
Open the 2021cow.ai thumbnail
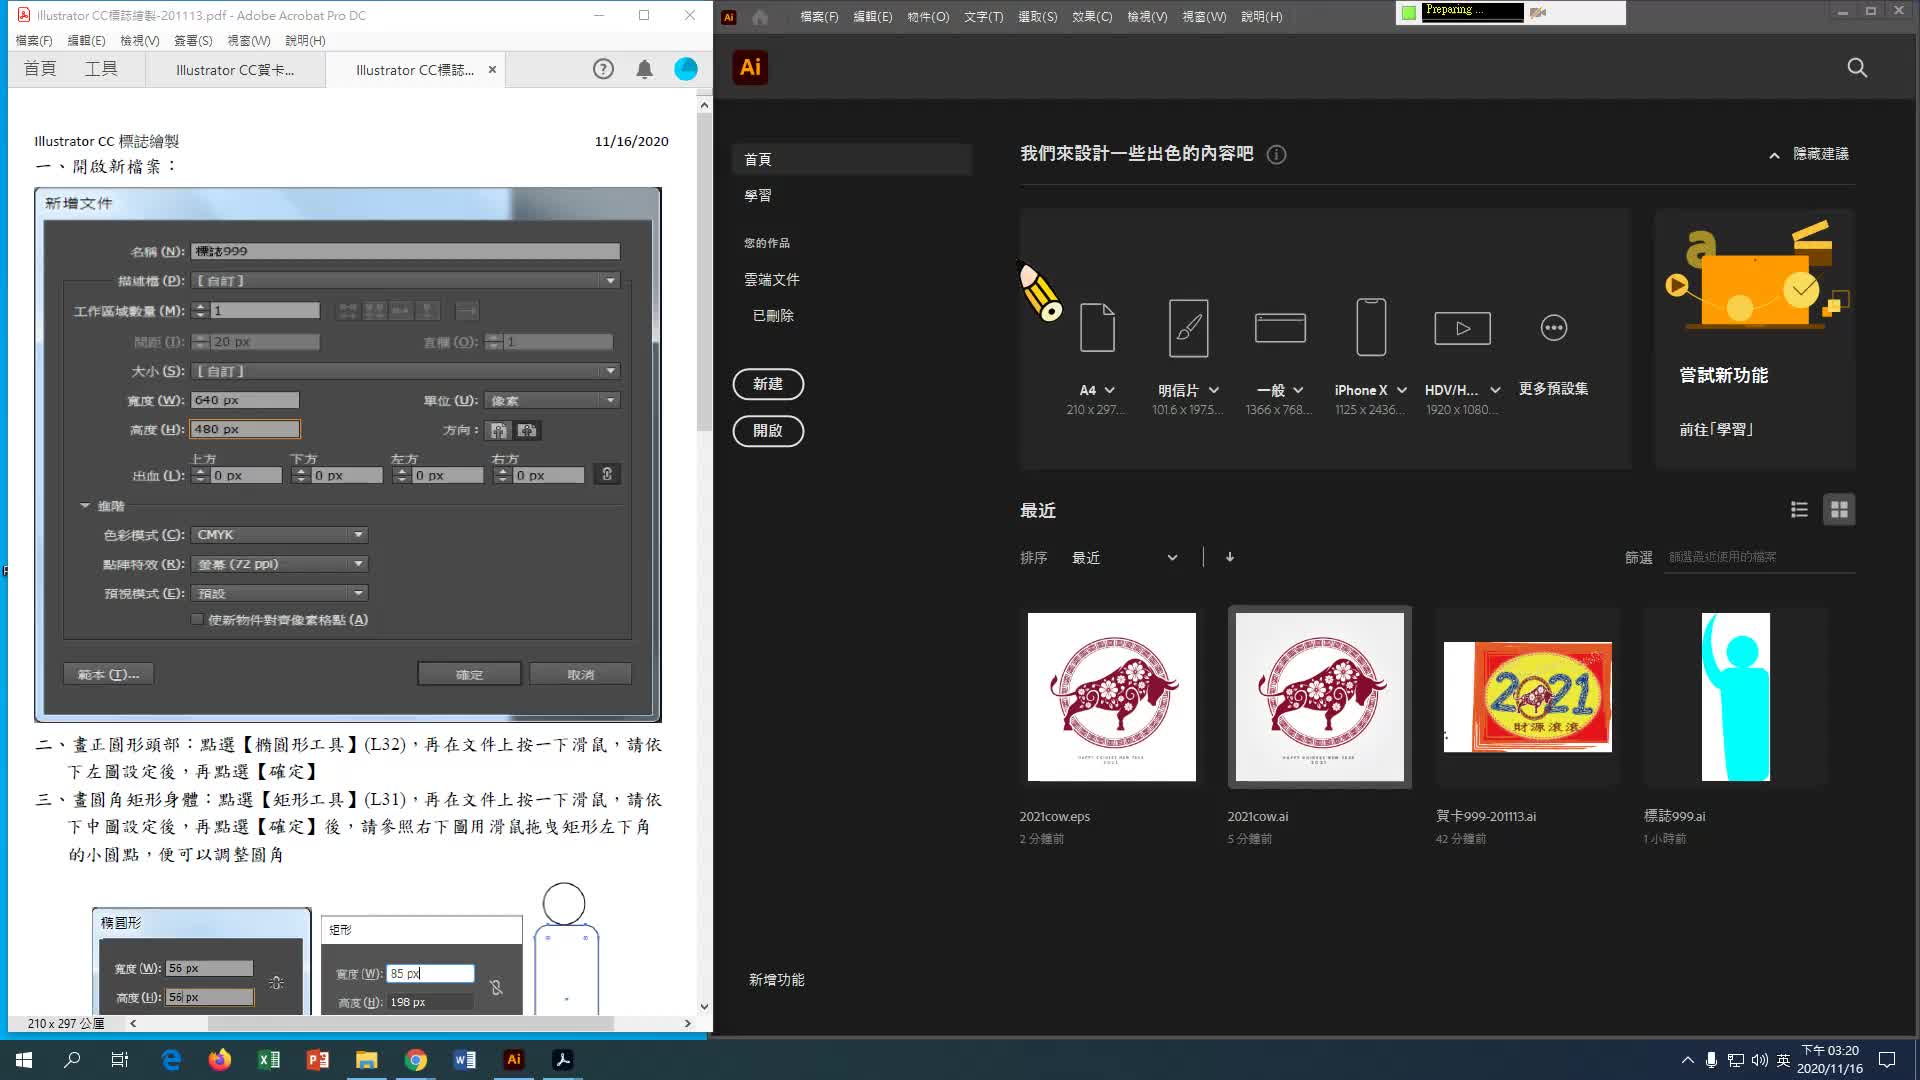(1319, 697)
